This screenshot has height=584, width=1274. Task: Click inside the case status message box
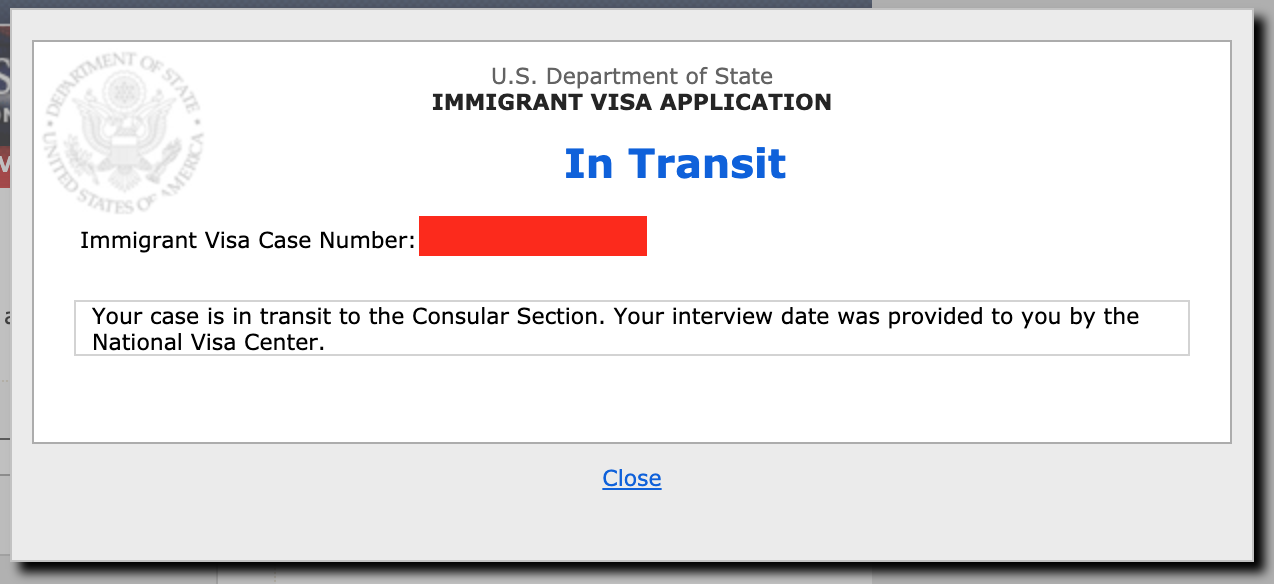tap(632, 328)
